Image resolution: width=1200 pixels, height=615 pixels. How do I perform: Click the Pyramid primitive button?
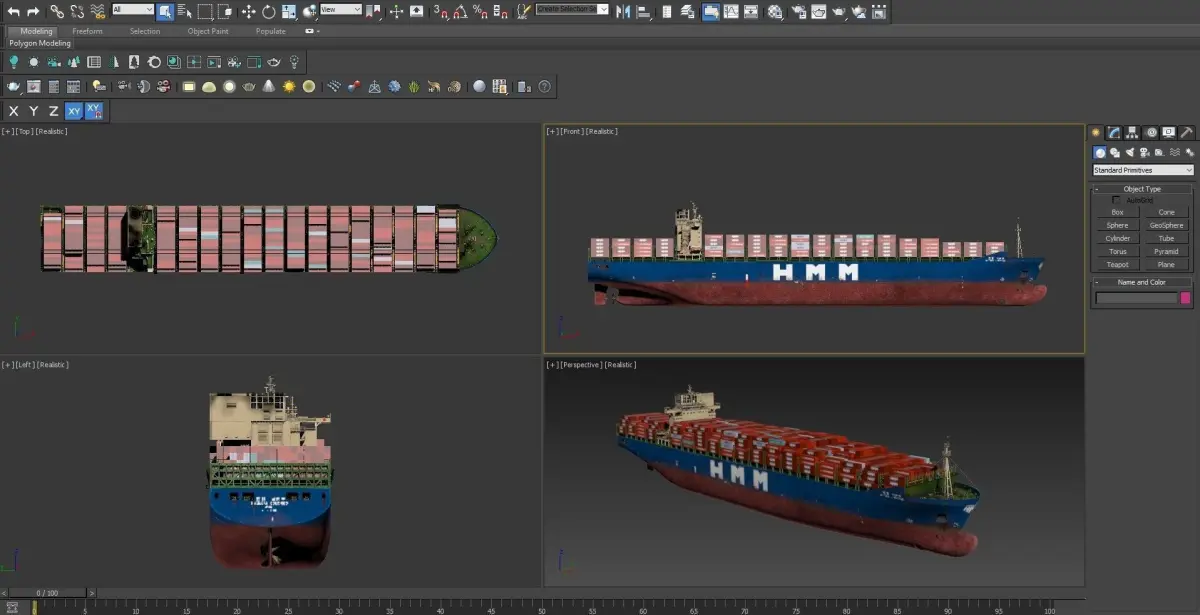pos(1166,251)
